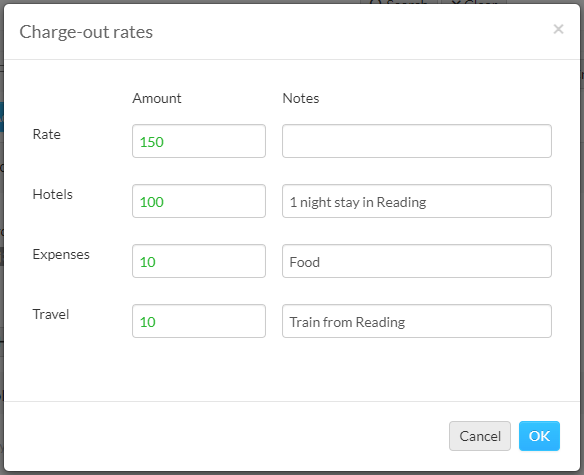584x475 pixels.
Task: Close the Charge-out rates dialog with X
Action: 558,29
